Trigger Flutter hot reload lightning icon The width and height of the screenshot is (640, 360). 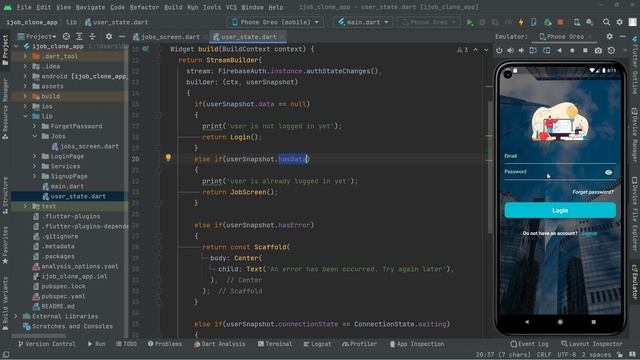pos(521,22)
